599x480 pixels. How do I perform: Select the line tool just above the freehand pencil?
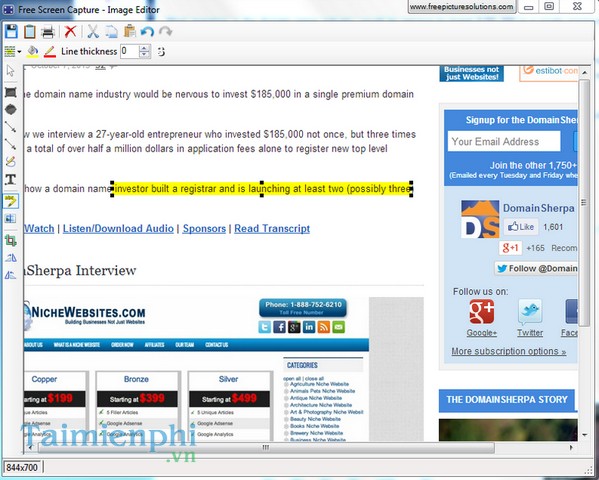pos(10,144)
